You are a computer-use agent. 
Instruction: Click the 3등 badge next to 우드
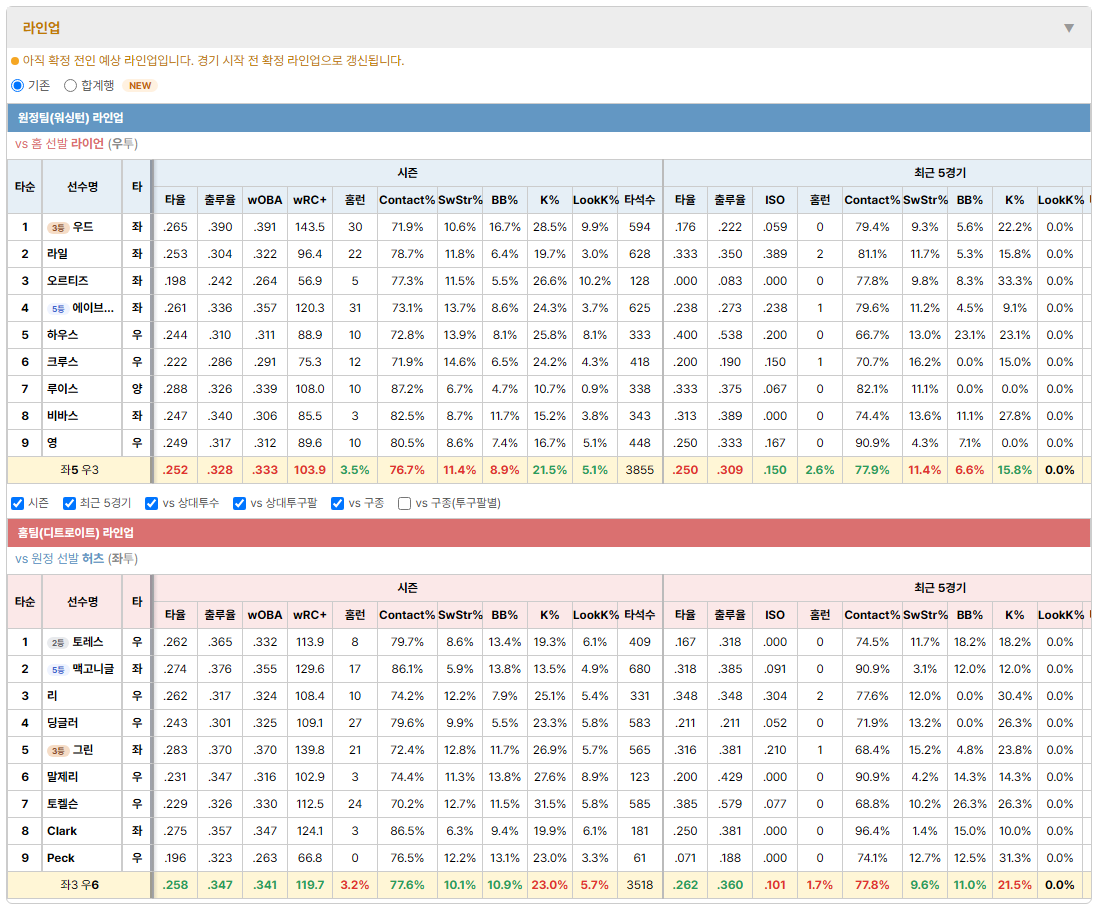tap(57, 228)
